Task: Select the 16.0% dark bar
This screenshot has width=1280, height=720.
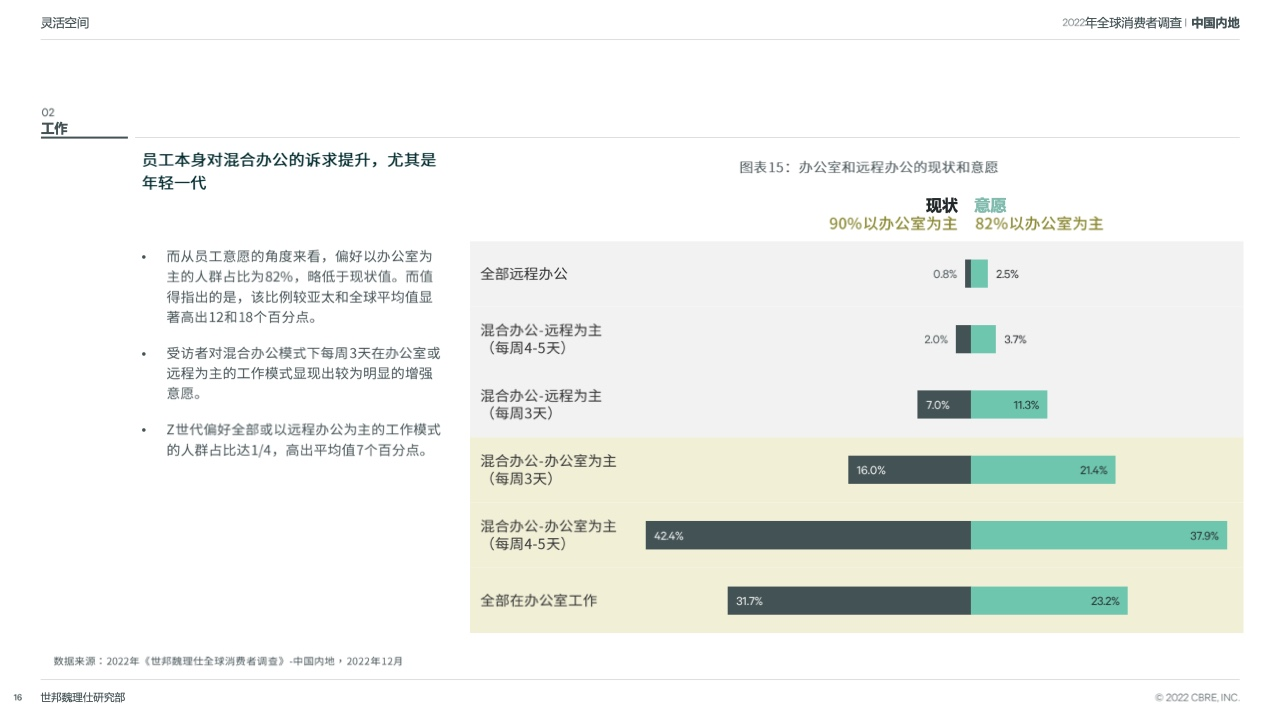Action: tap(910, 470)
